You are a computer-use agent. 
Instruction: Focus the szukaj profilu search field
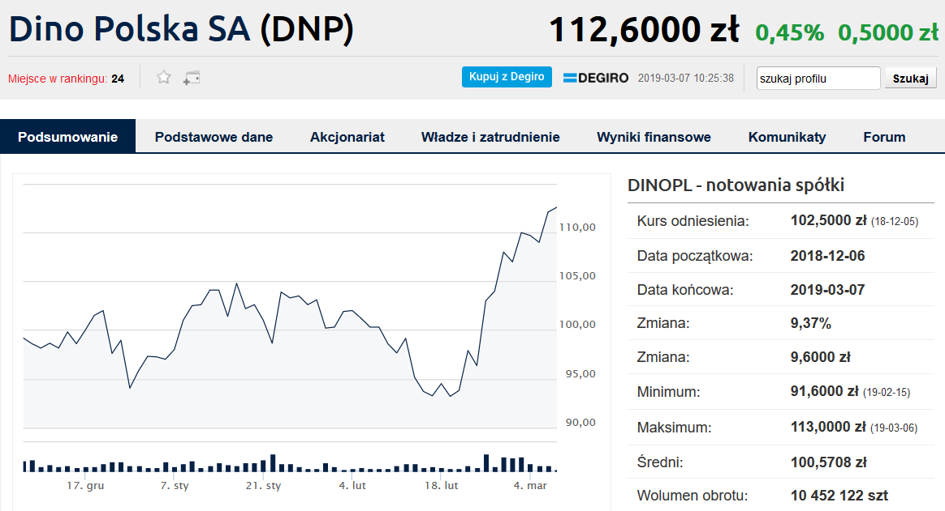tap(818, 78)
